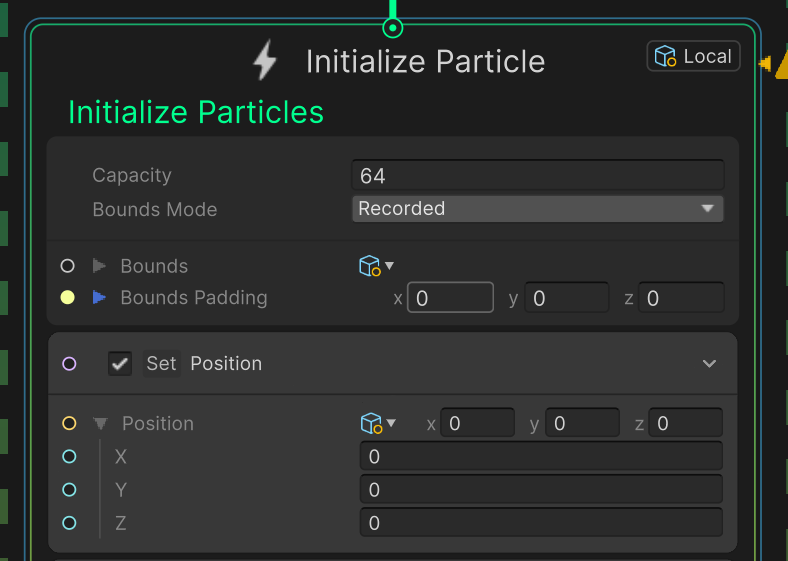788x561 pixels.
Task: Click the Bounds Padding x value field
Action: [x=450, y=298]
